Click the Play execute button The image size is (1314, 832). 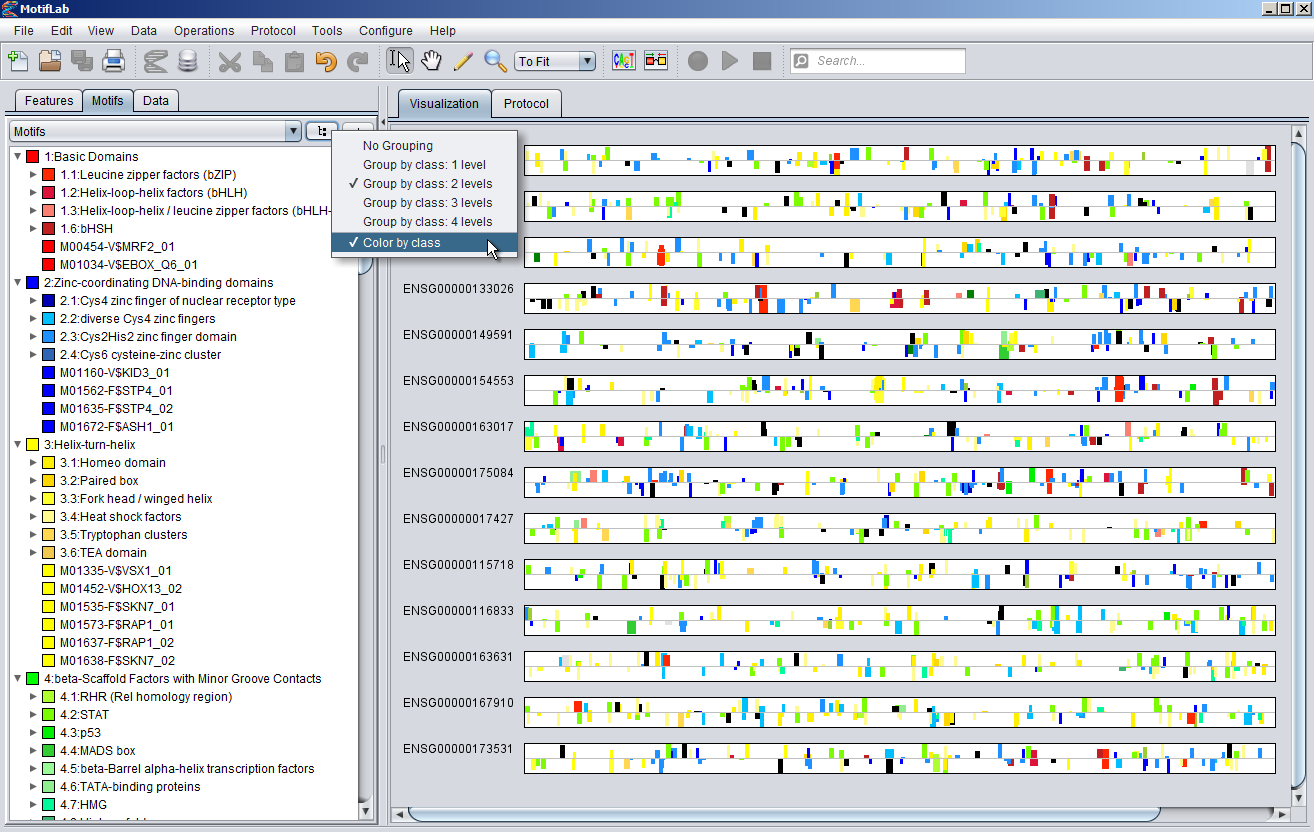730,61
